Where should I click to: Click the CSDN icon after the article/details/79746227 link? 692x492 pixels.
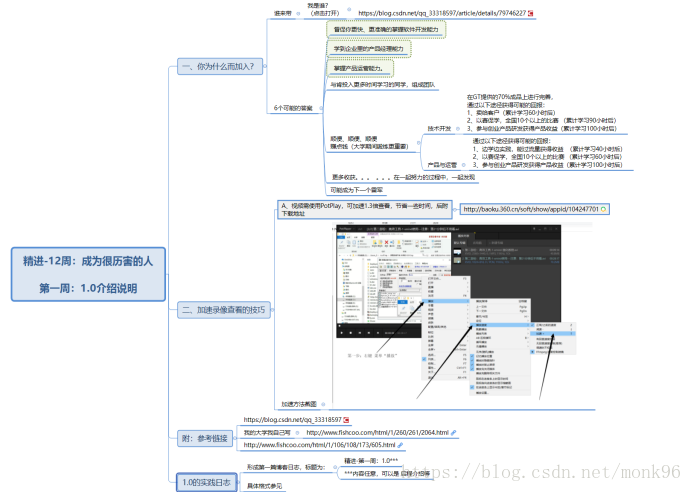(x=530, y=13)
